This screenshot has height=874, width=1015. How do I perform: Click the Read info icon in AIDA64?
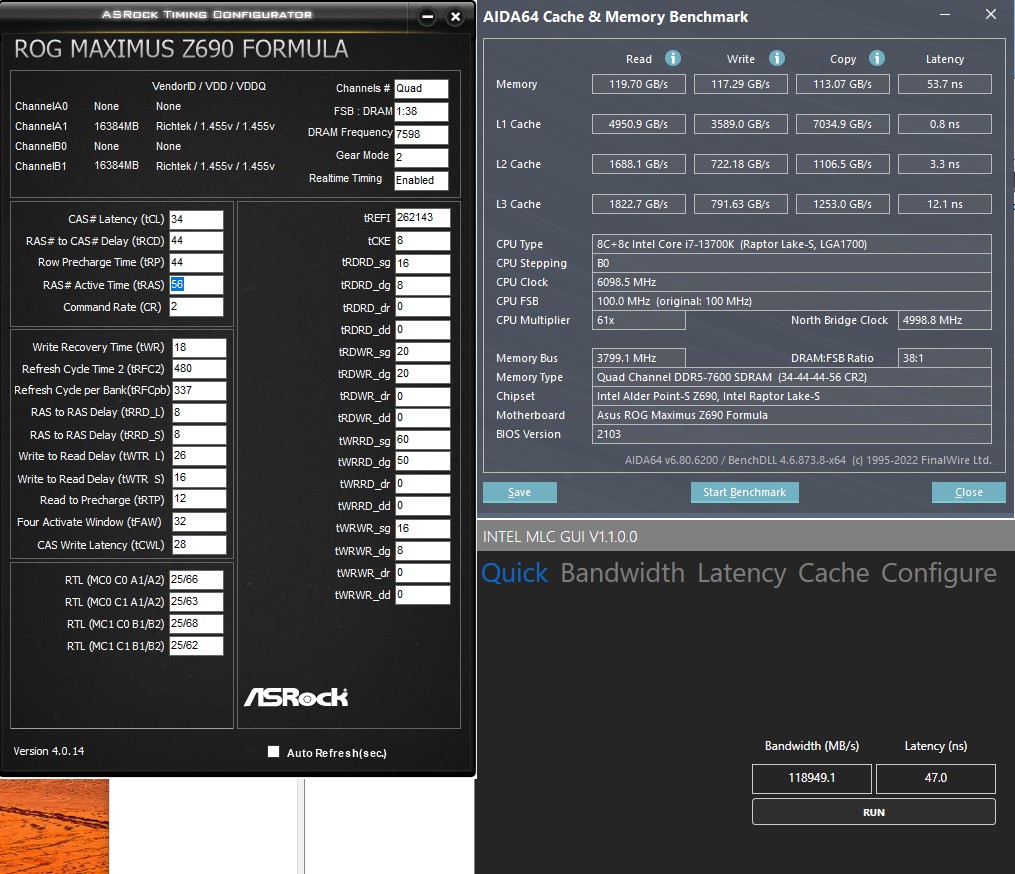[x=673, y=58]
